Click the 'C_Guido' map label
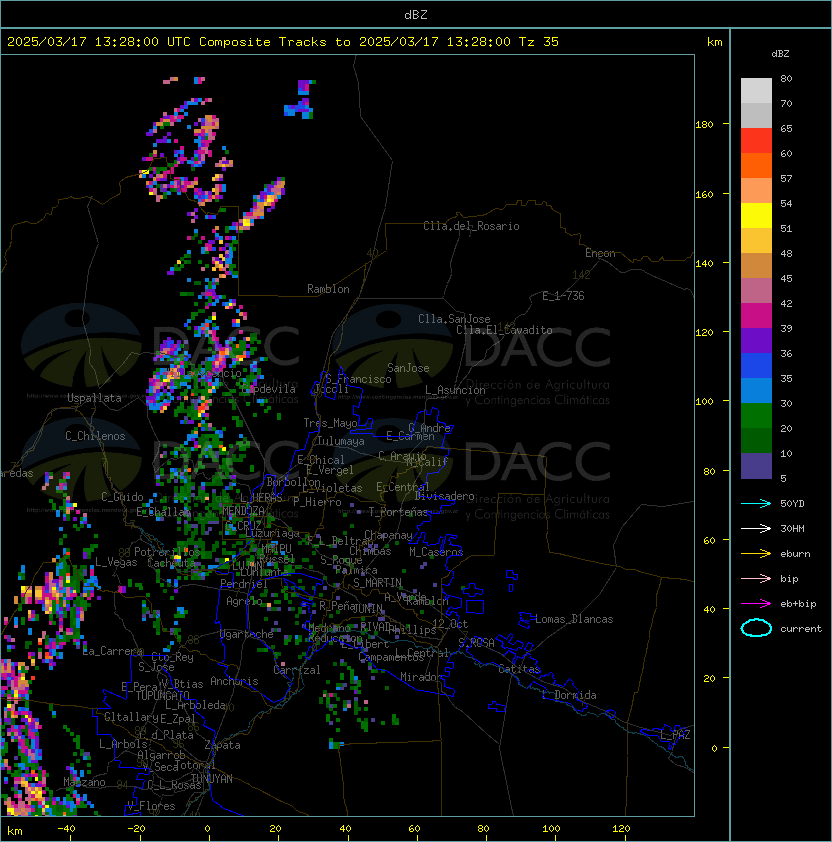 tap(122, 497)
